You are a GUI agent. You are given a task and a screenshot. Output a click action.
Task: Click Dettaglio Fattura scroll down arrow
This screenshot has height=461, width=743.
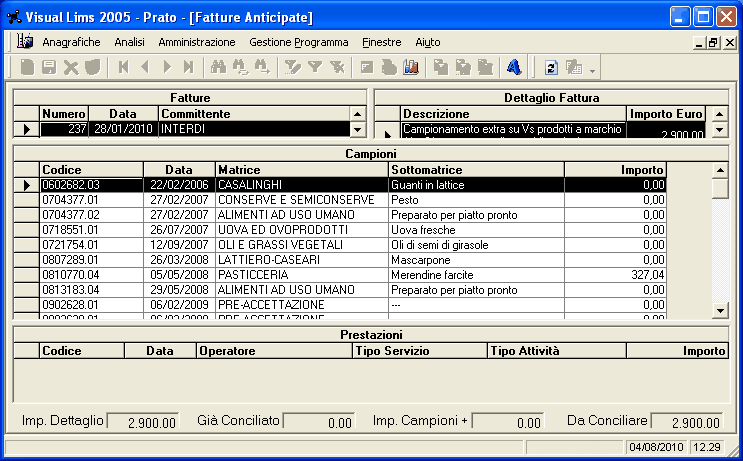720,129
